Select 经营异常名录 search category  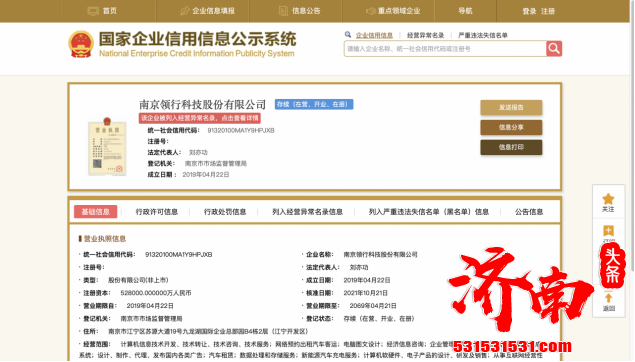coord(425,35)
